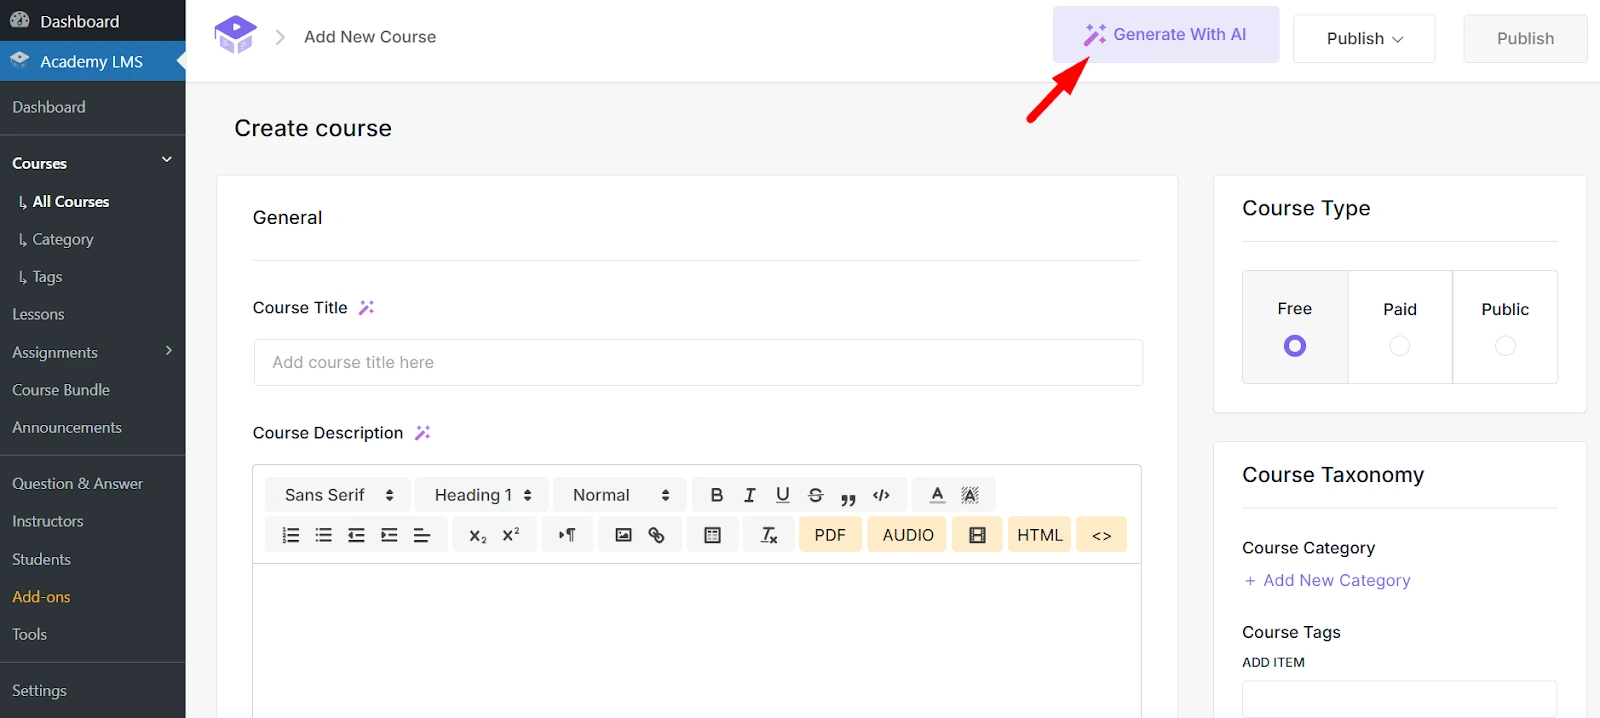Viewport: 1600px width, 718px height.
Task: Click the PDF embed button
Action: tap(830, 535)
